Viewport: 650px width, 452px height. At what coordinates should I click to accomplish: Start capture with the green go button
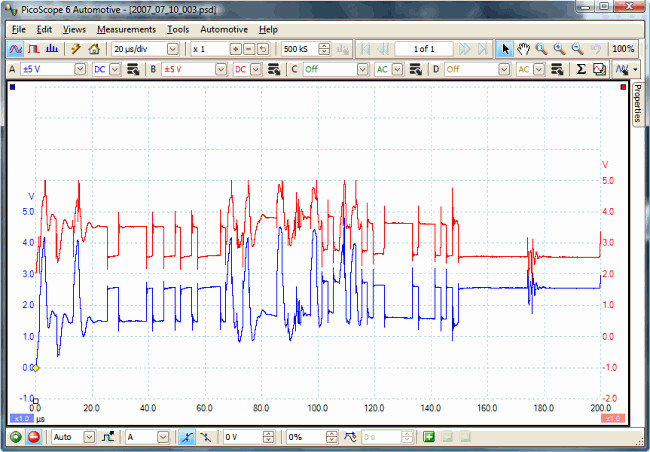click(x=15, y=437)
